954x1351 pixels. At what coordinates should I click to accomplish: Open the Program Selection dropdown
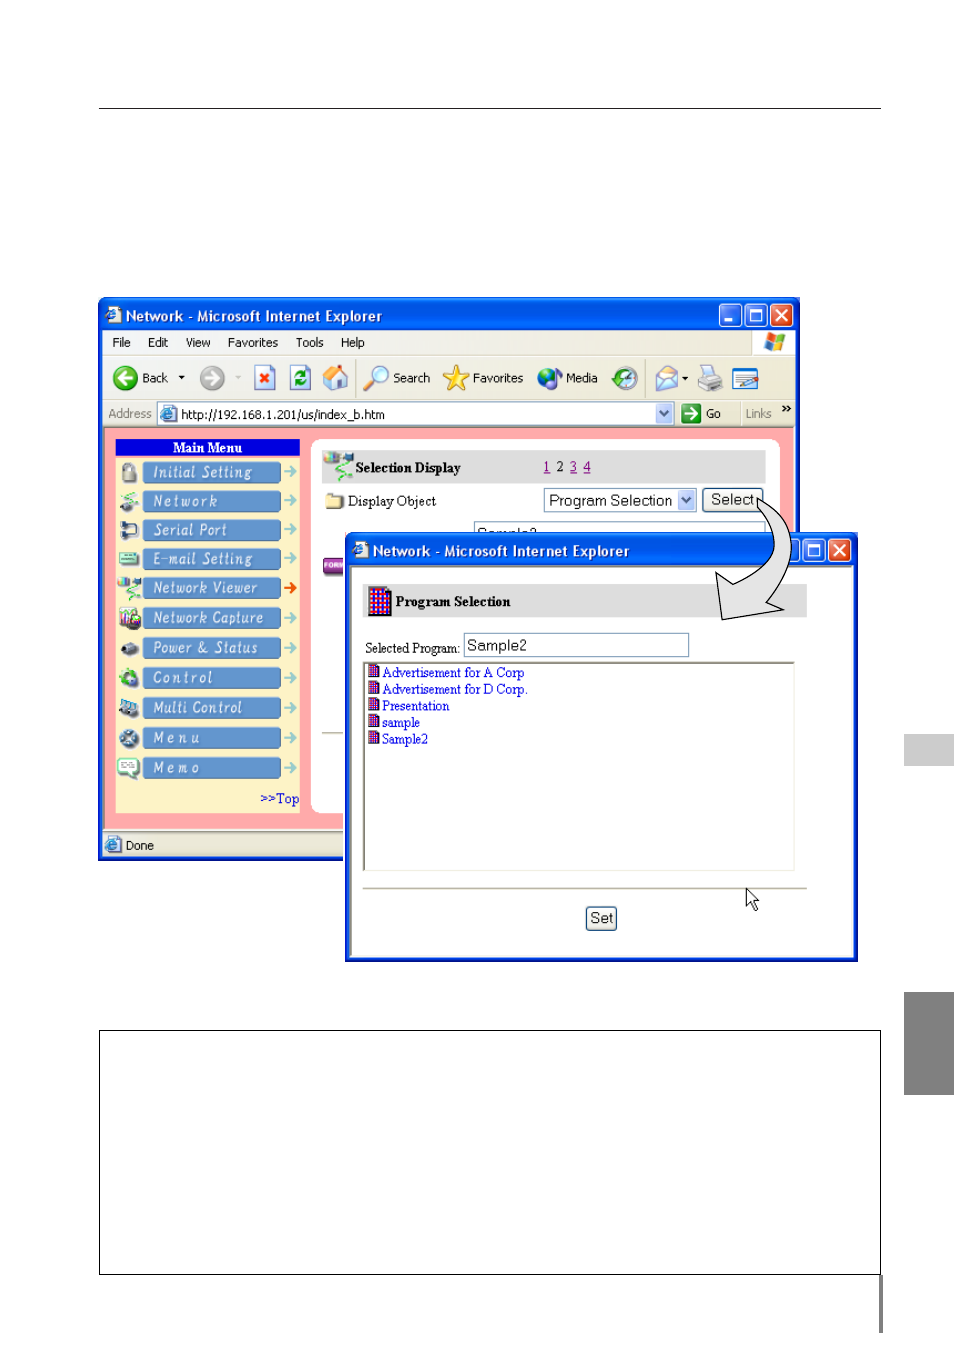coord(686,500)
